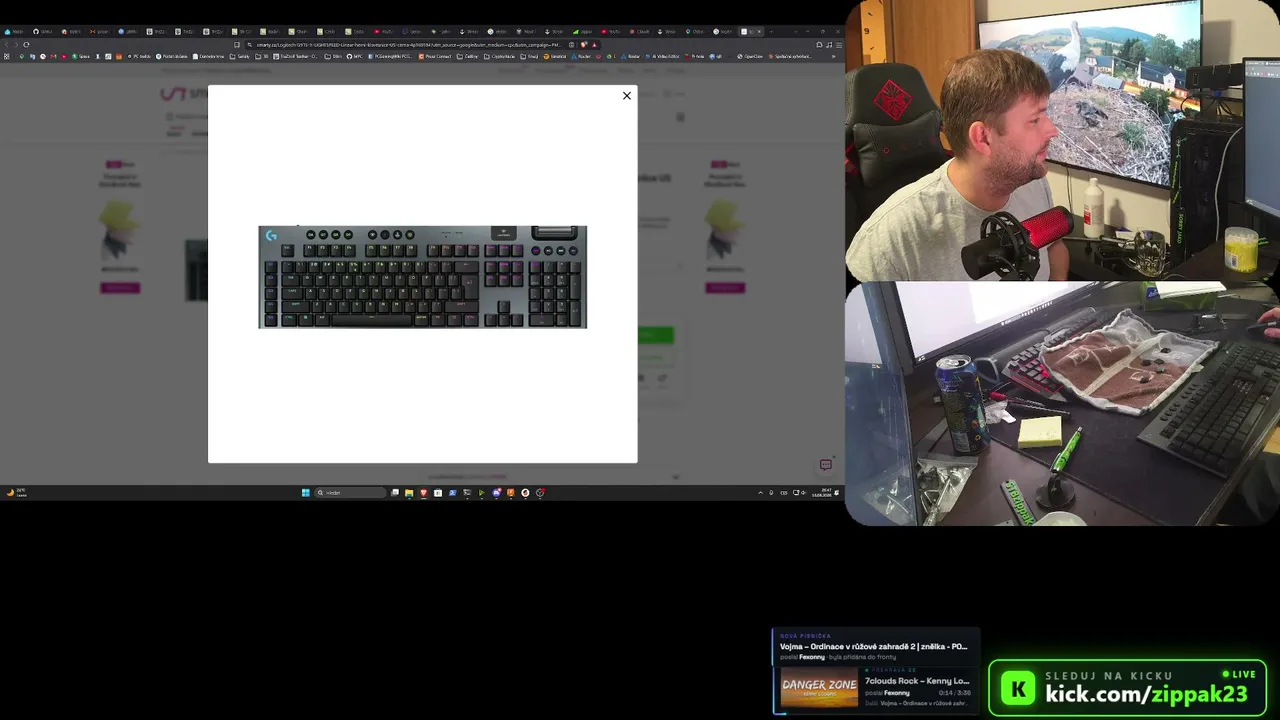Click the Logitech keyboard product image

click(423, 277)
